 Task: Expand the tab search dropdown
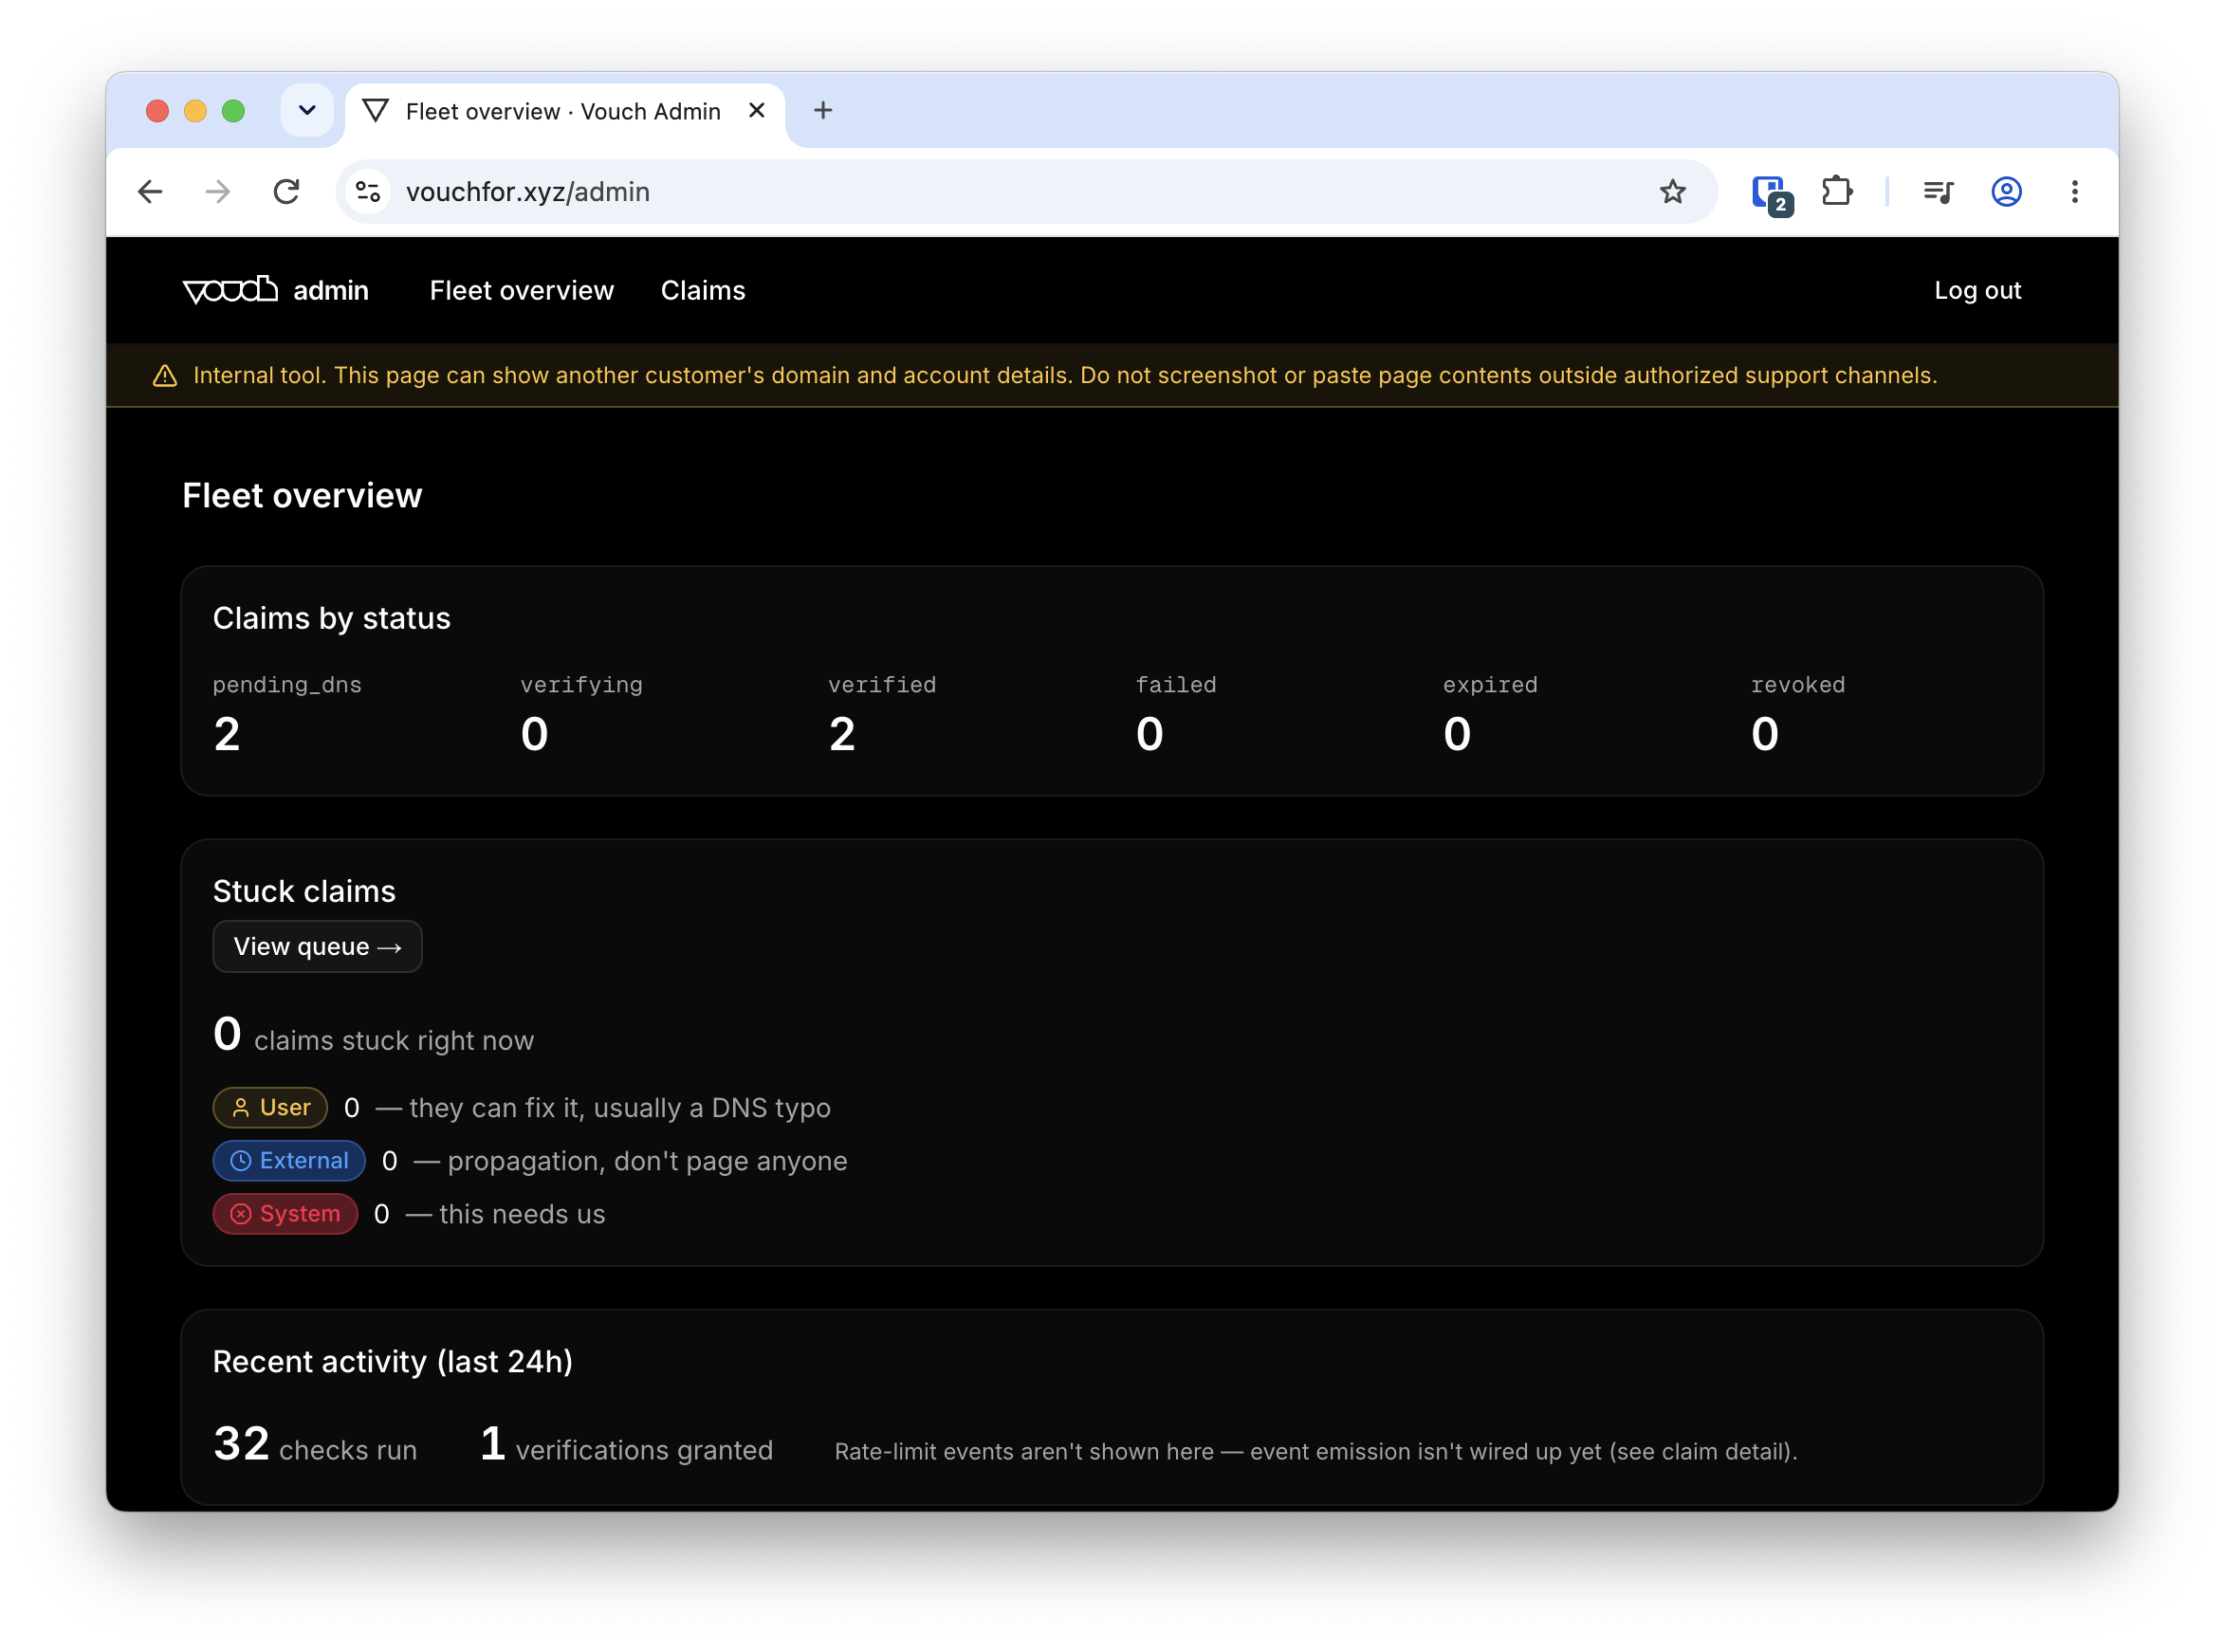point(307,110)
